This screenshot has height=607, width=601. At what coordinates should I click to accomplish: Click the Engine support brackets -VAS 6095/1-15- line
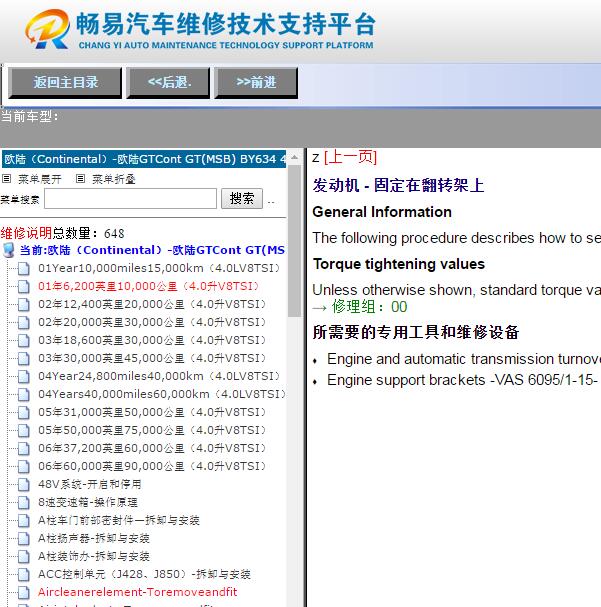(462, 380)
